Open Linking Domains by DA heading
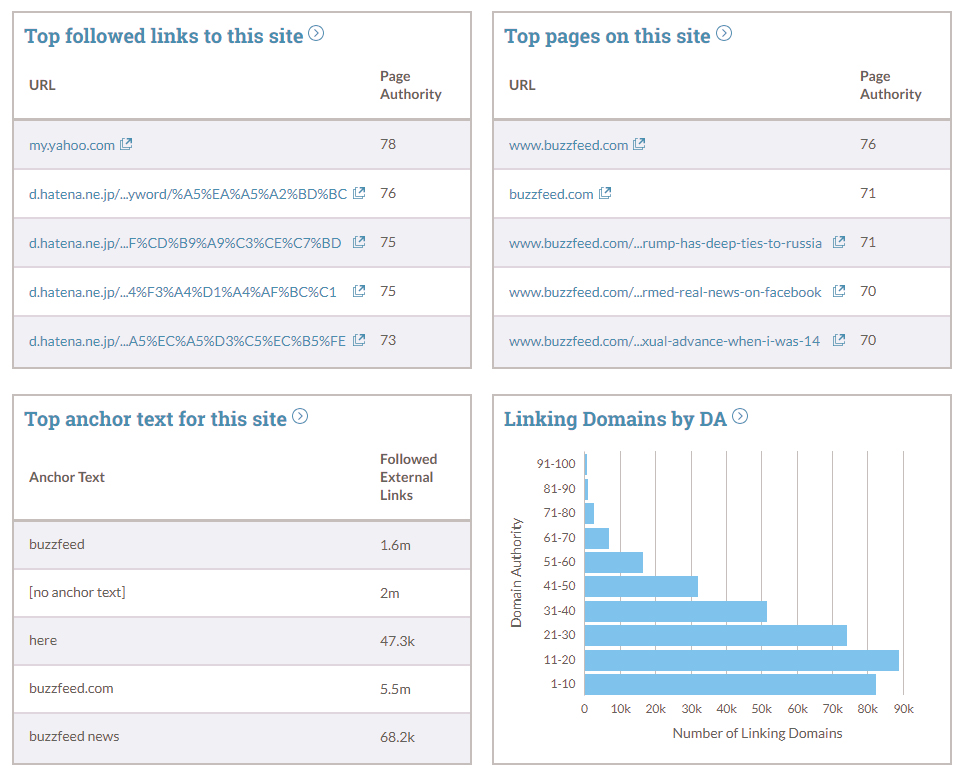Viewport: 962px width, 771px height. click(615, 419)
